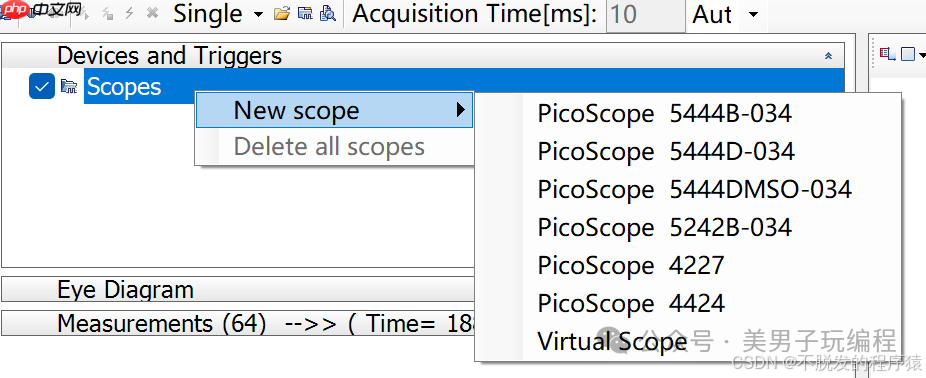Select the Scopes tree item
This screenshot has width=926, height=378.
click(123, 87)
